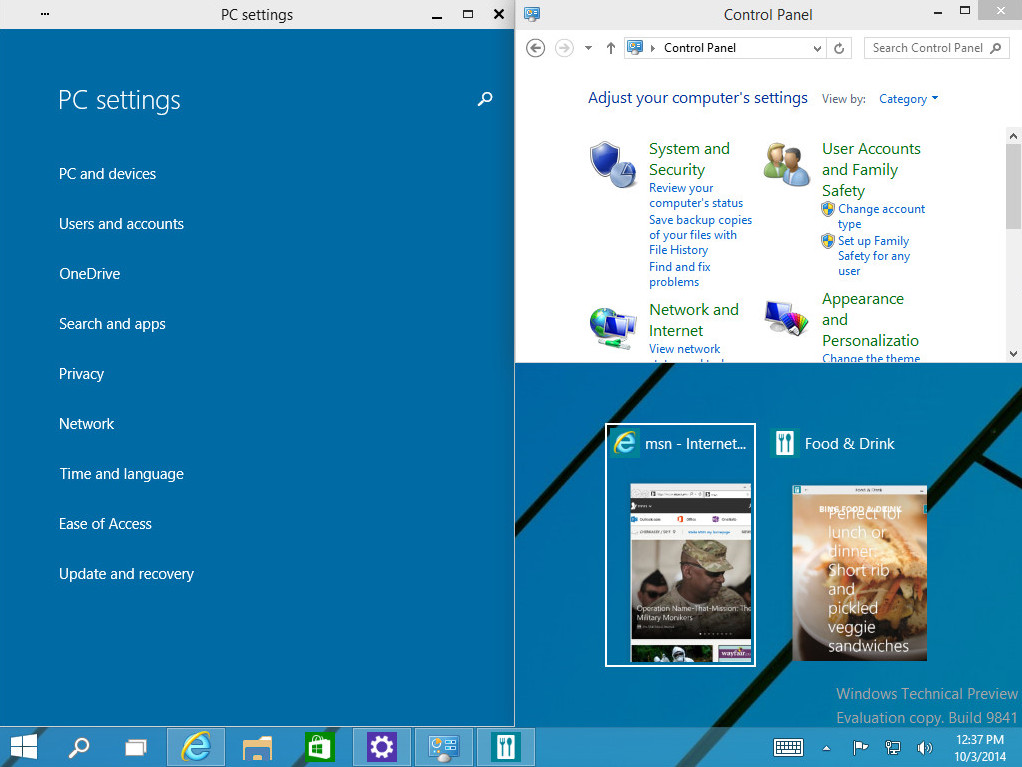Click the Appearance and Personalization monitor icon
Image resolution: width=1022 pixels, height=767 pixels.
pyautogui.click(x=786, y=318)
